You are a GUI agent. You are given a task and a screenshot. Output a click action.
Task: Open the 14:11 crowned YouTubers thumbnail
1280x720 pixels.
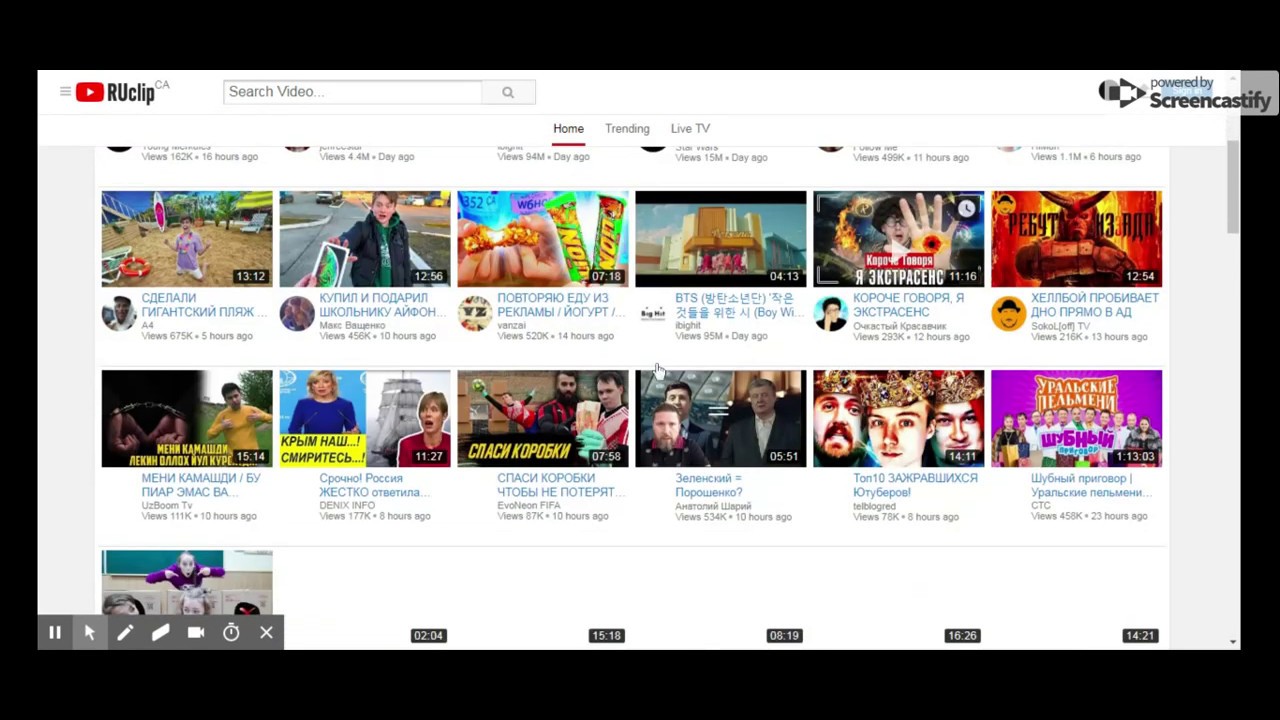pyautogui.click(x=899, y=419)
